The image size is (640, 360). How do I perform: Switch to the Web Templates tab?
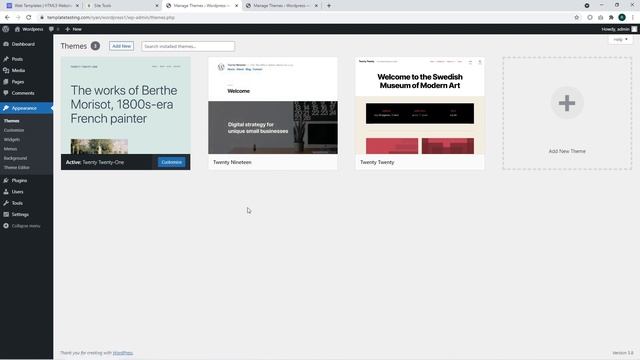tap(42, 6)
